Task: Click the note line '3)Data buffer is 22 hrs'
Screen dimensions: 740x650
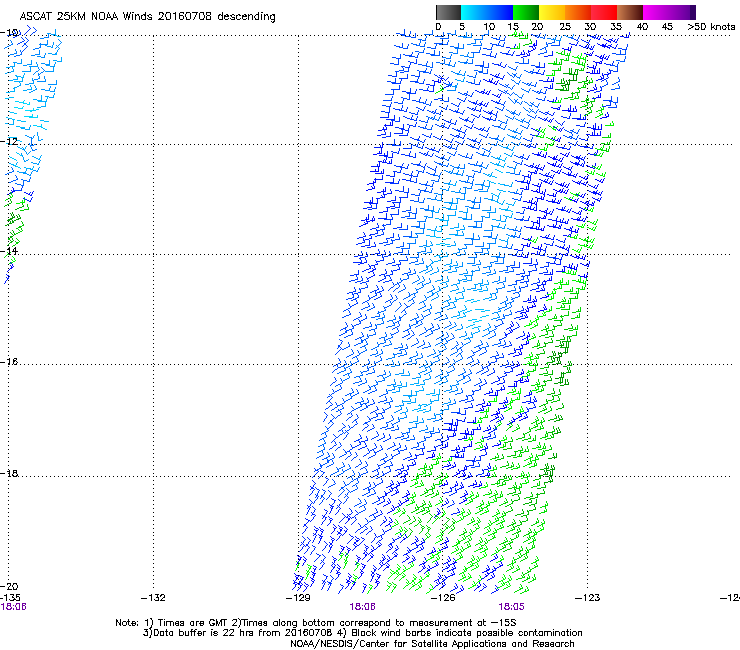Action: click(362, 633)
